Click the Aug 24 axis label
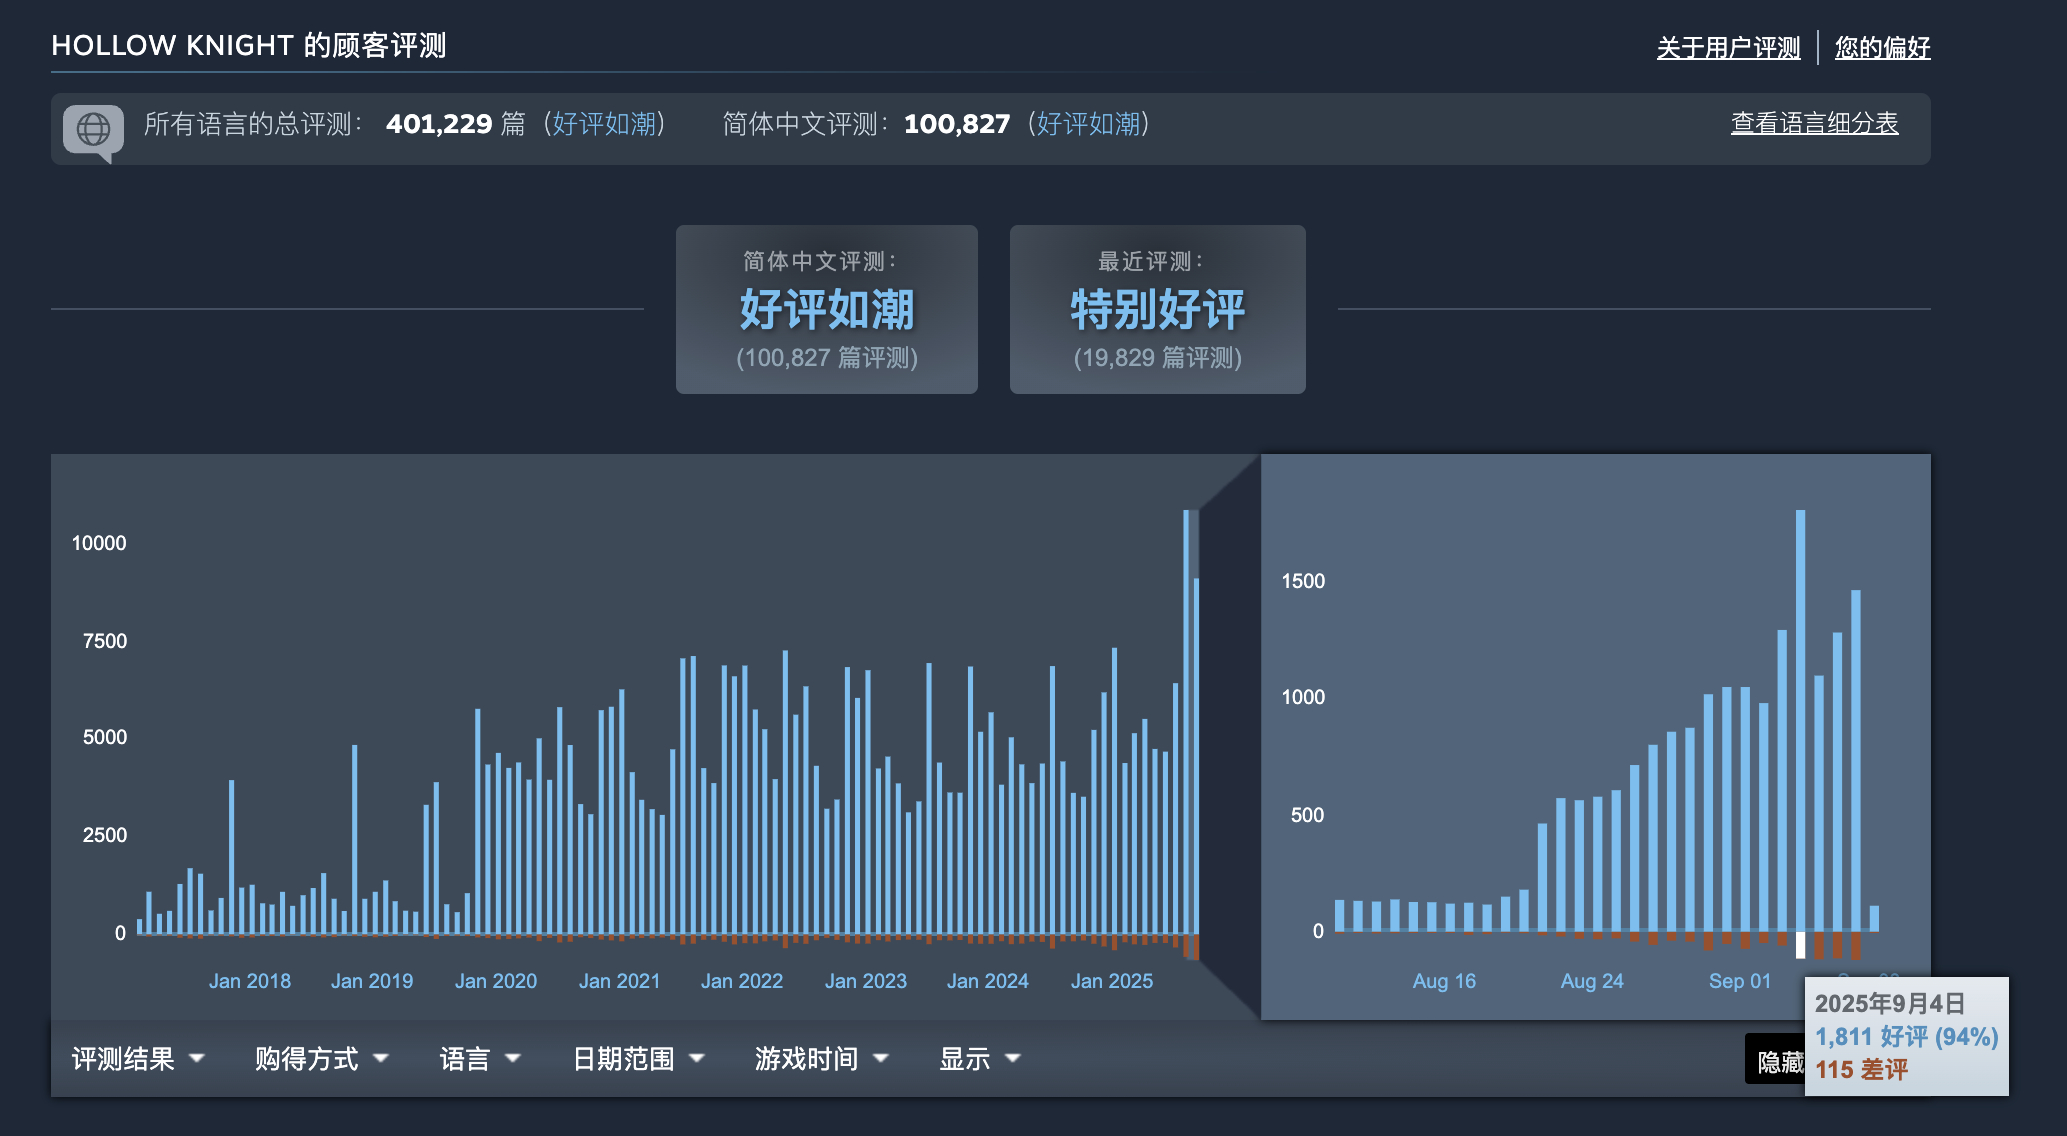The width and height of the screenshot is (2067, 1136). click(1592, 981)
